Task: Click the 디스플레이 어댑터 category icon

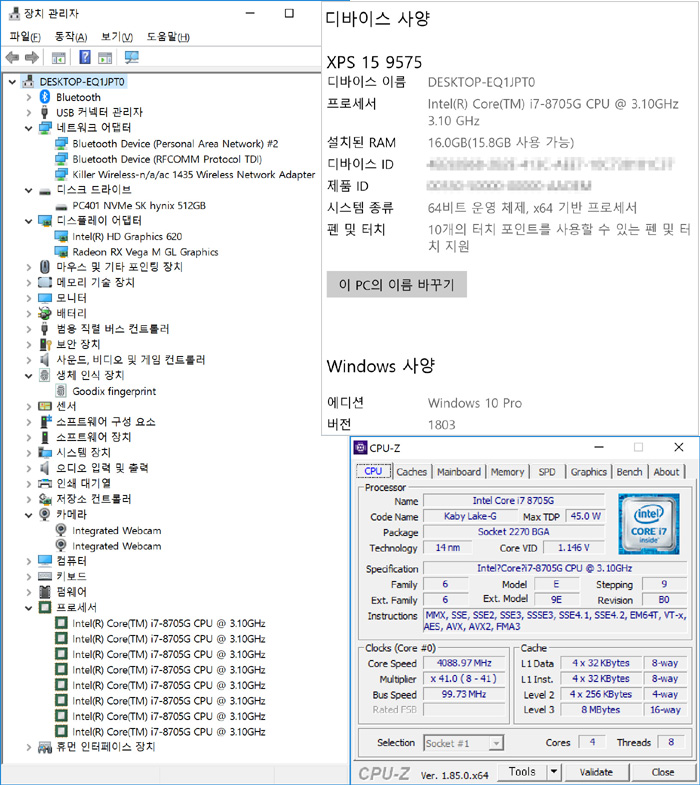Action: (x=45, y=221)
